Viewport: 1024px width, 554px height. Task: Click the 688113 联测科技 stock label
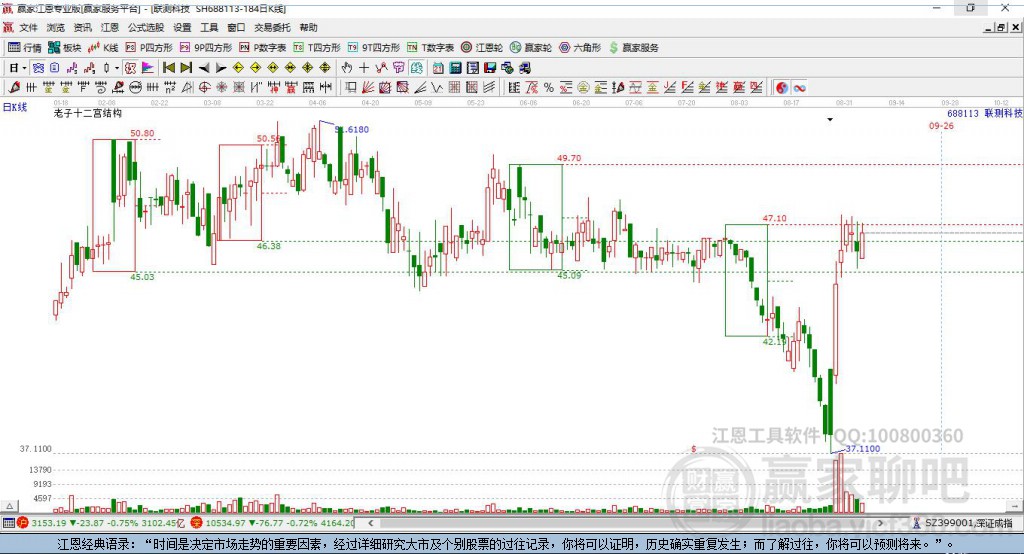985,113
